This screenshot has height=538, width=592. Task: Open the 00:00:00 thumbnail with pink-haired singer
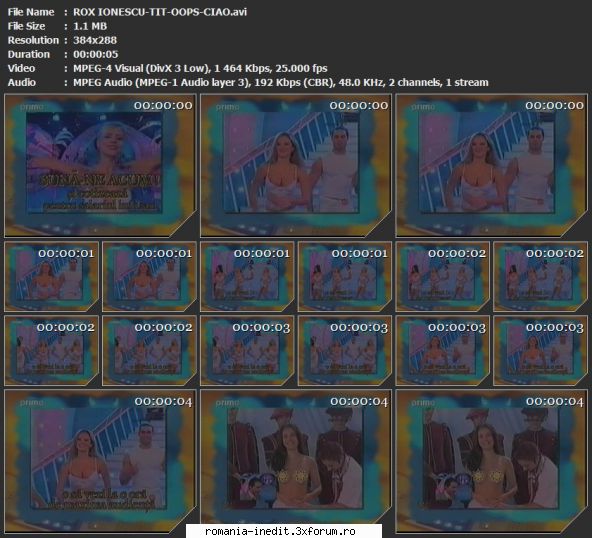[x=100, y=166]
